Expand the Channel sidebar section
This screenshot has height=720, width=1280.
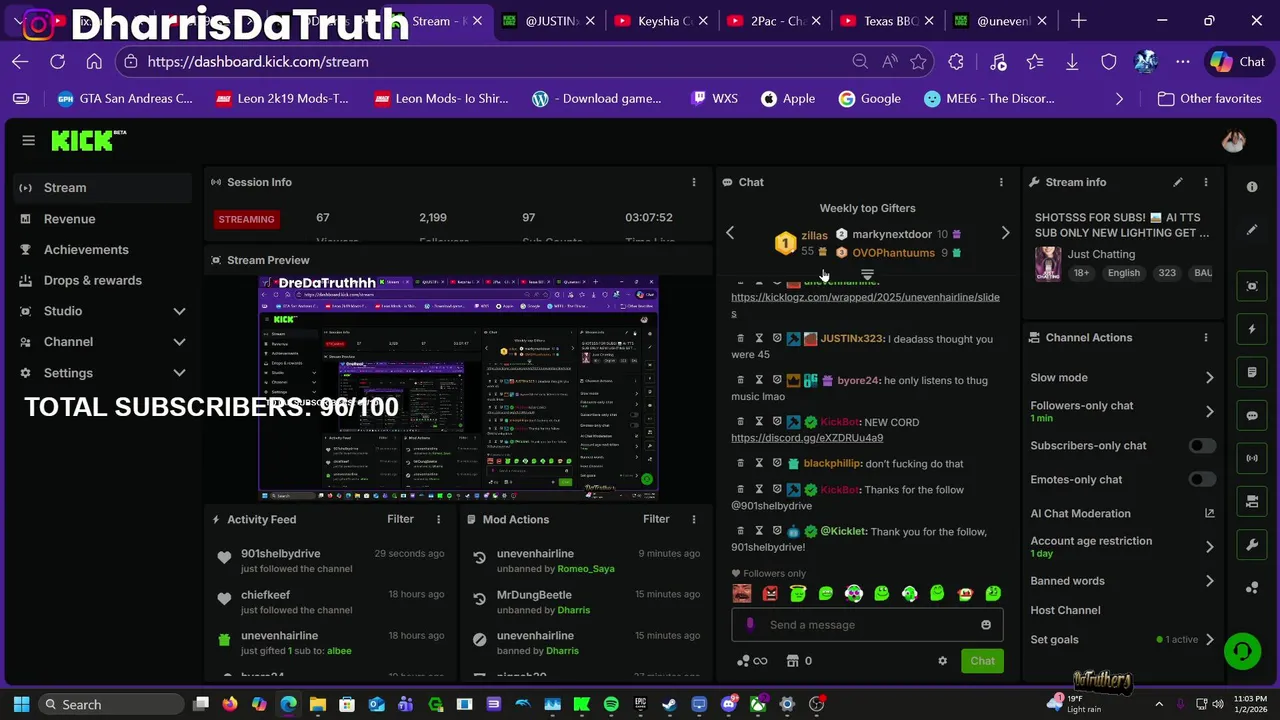click(179, 342)
